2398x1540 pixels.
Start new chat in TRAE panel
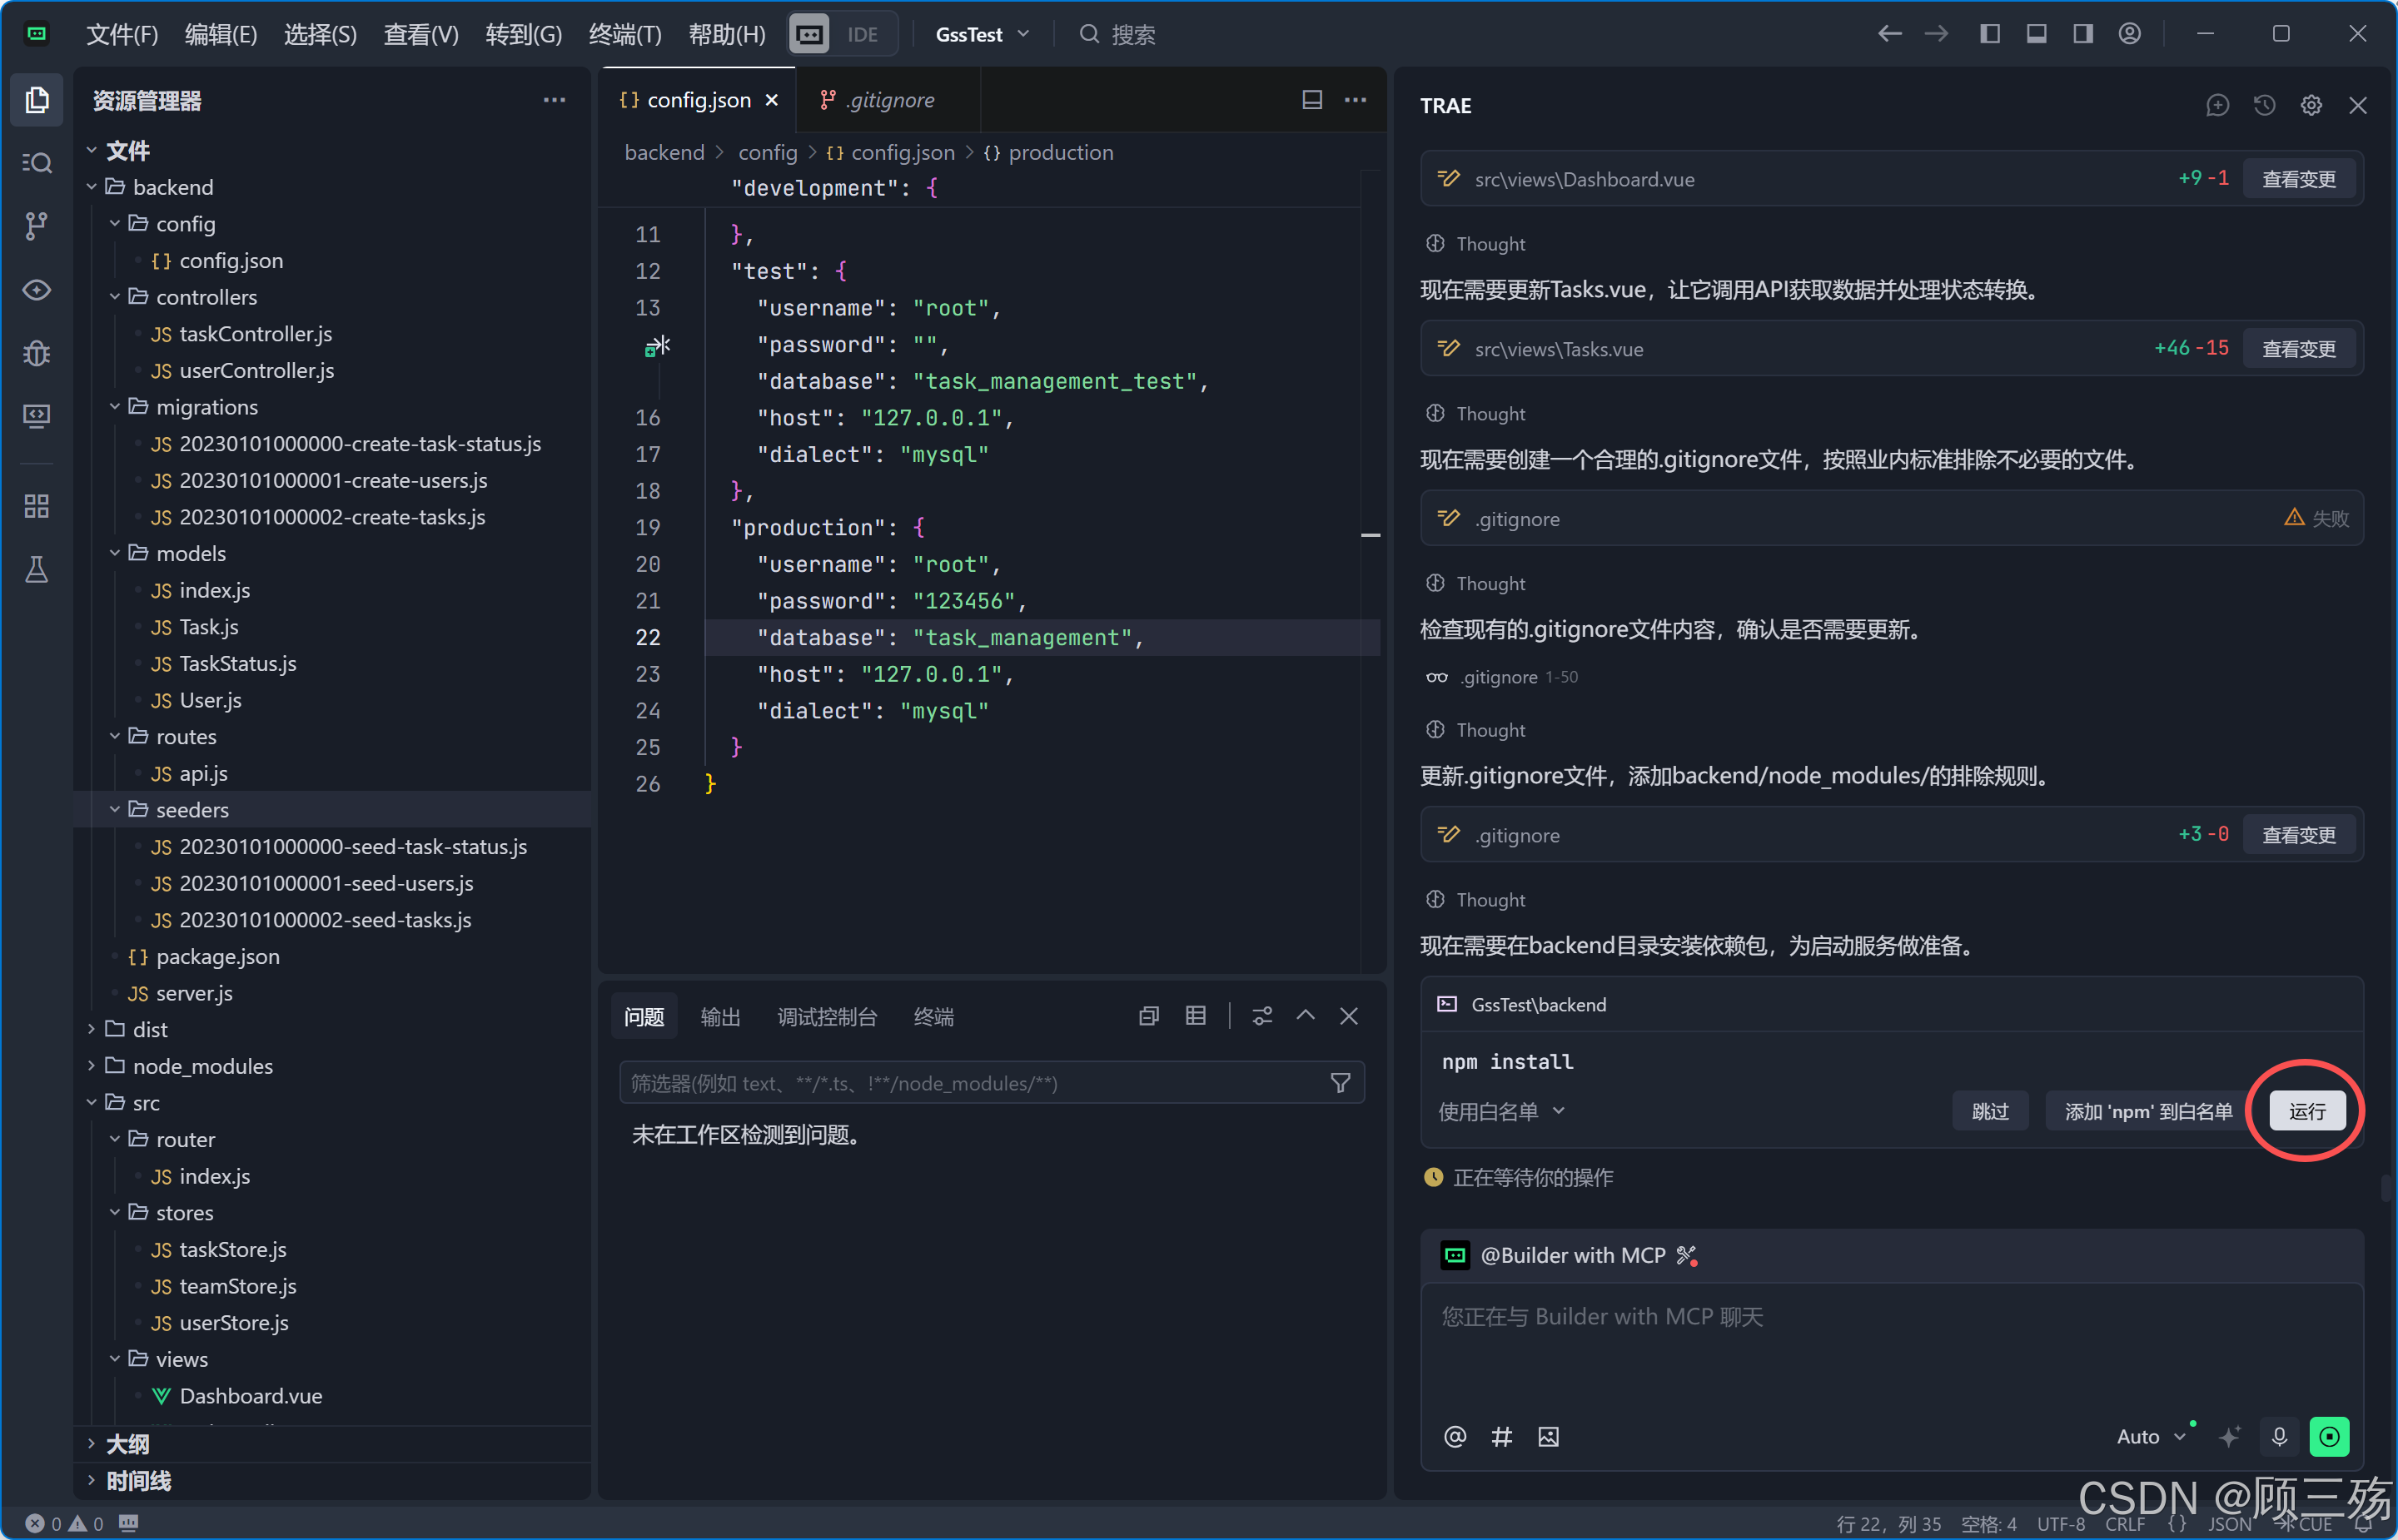click(x=2217, y=105)
